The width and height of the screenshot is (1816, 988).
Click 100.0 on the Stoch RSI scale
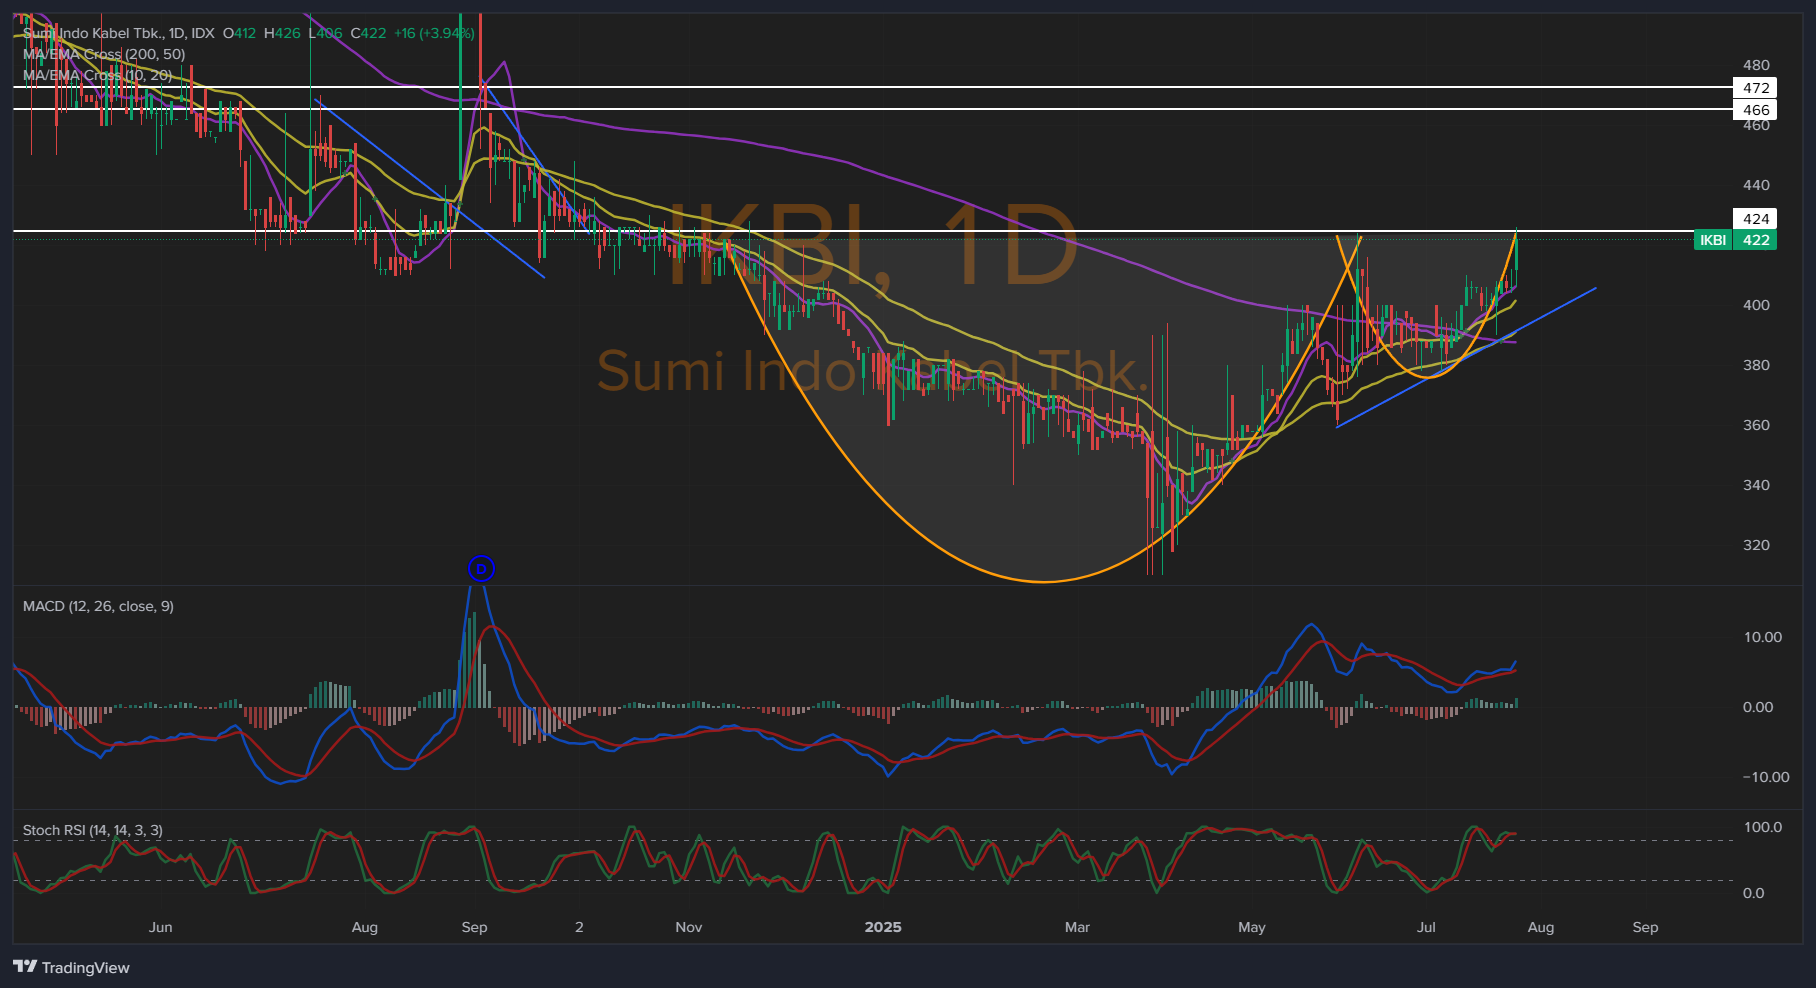click(x=1762, y=827)
